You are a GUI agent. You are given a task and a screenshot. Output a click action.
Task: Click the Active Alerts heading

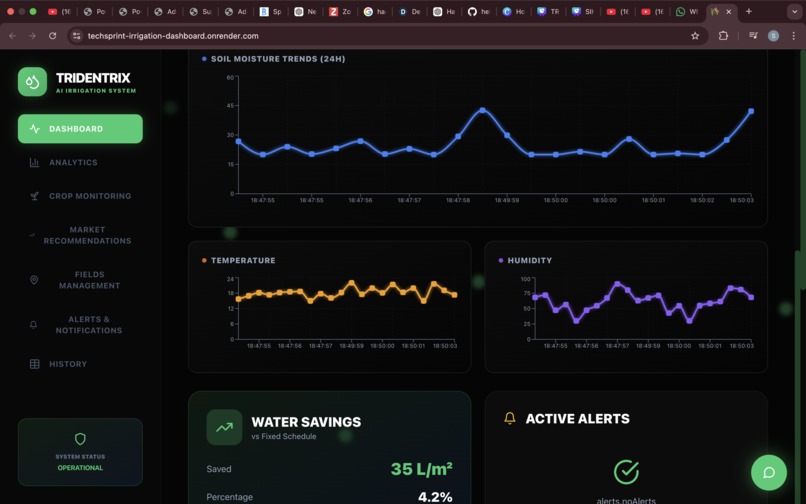coord(577,419)
